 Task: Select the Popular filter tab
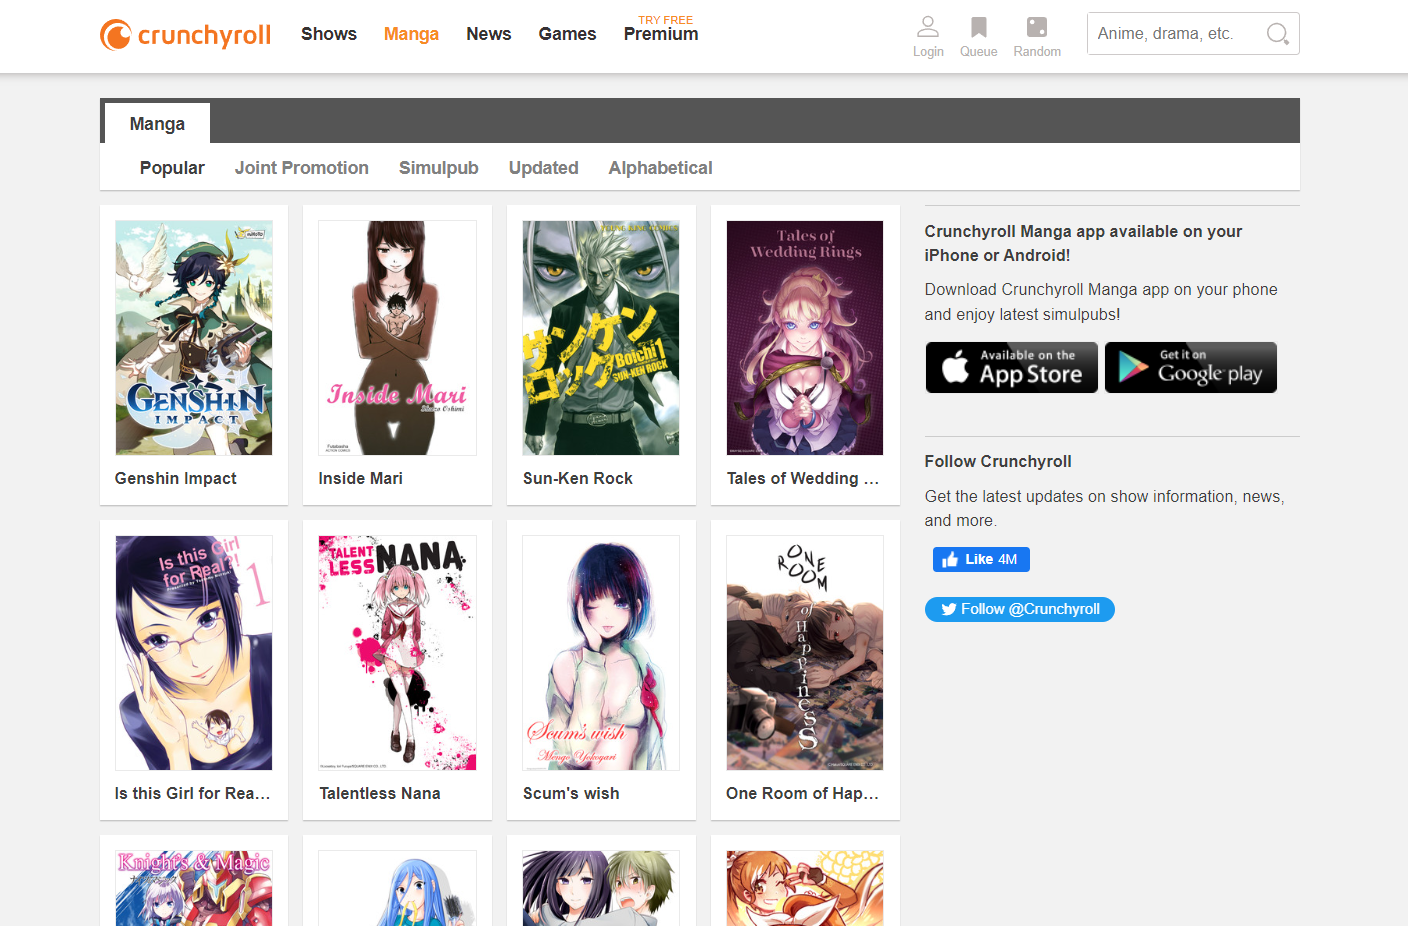coord(172,168)
